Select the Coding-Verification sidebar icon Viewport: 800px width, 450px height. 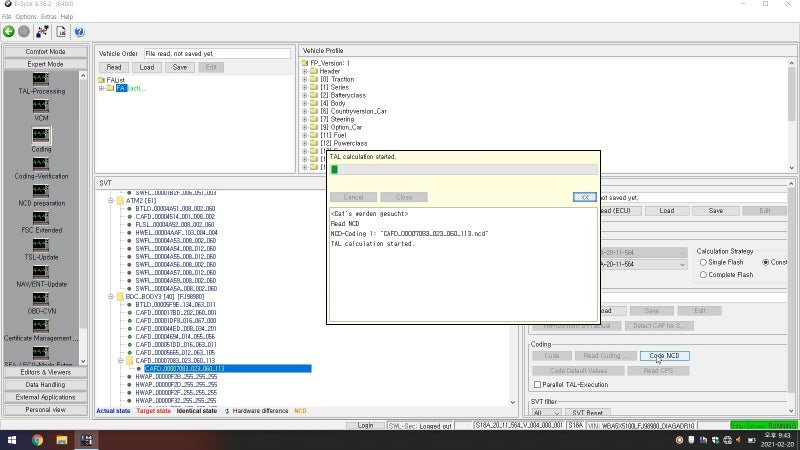(41, 164)
